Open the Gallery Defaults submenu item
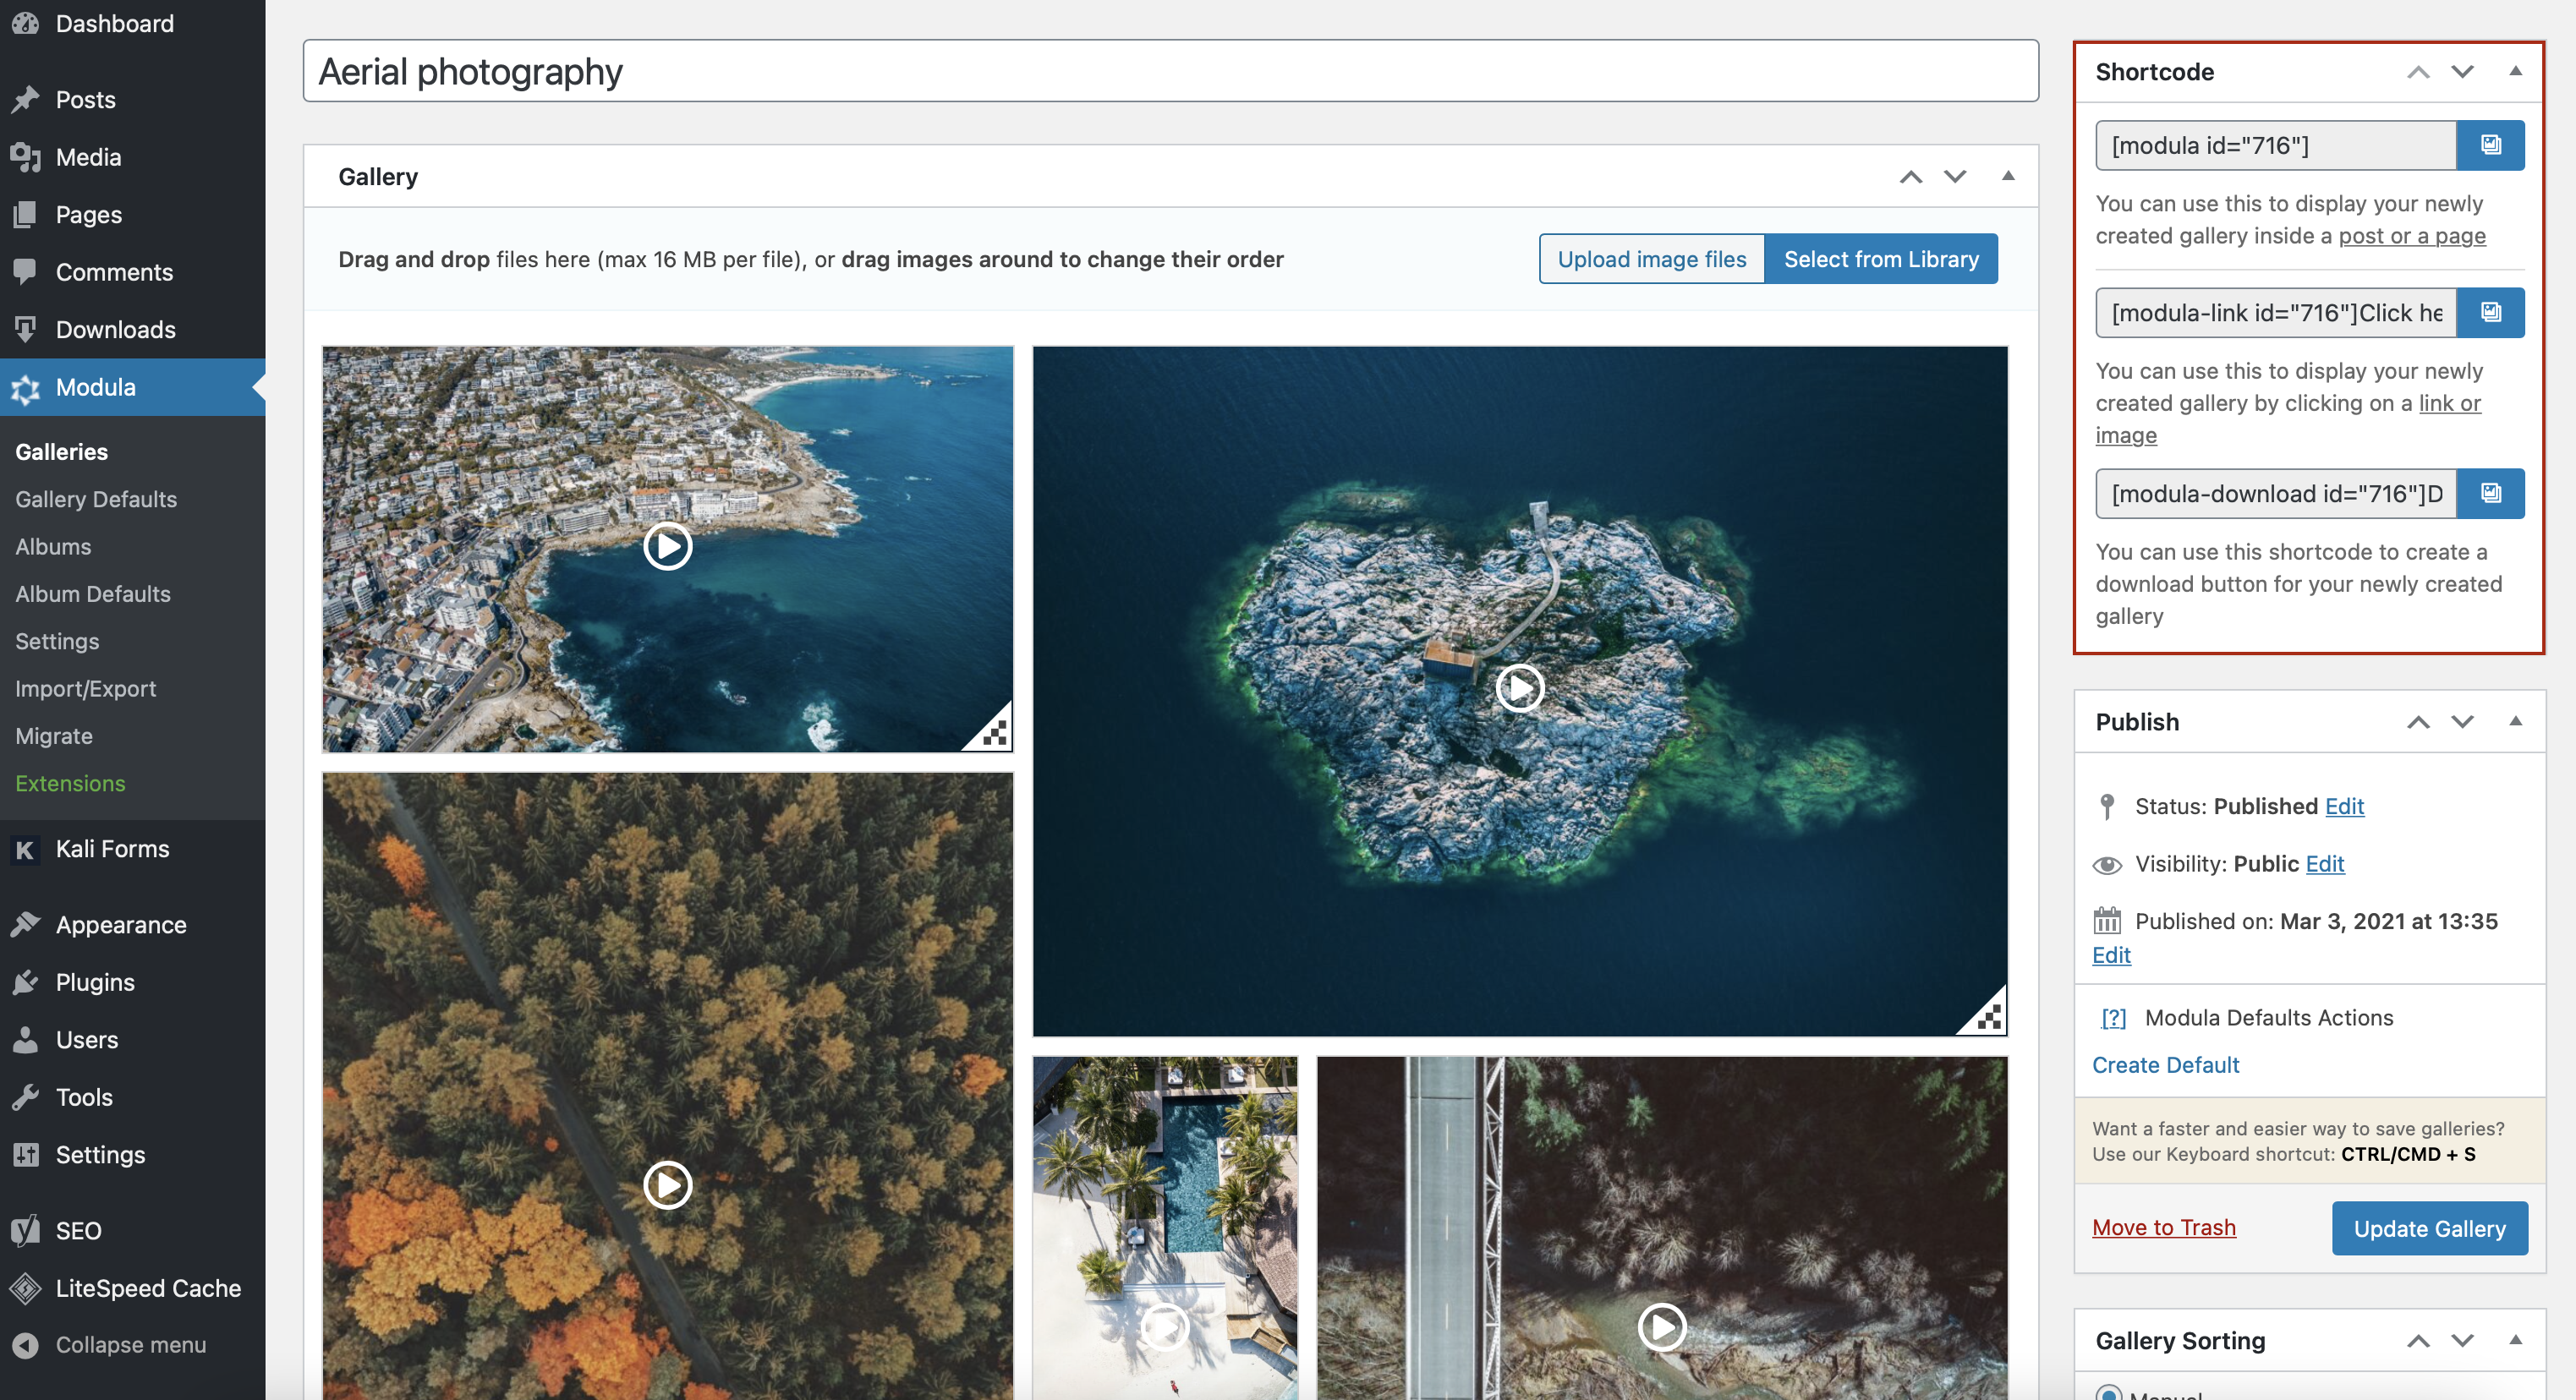The image size is (2576, 1400). click(96, 499)
